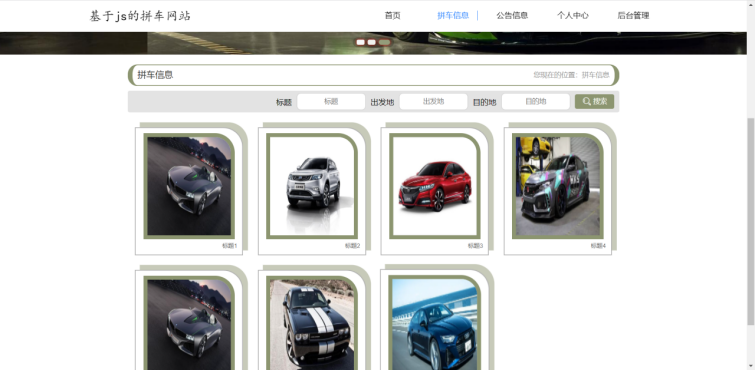Open the silver SUV thumbnail 标题2
The width and height of the screenshot is (755, 371).
[x=312, y=186]
